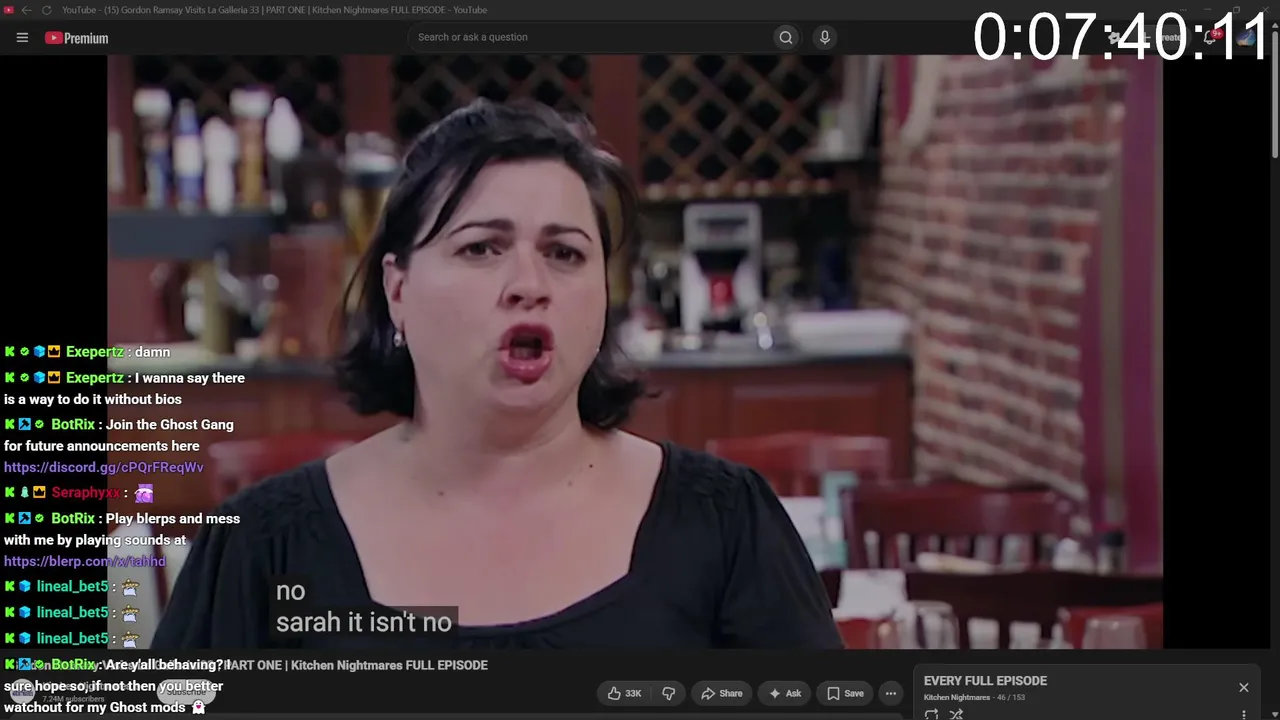The width and height of the screenshot is (1280, 720).
Task: Click chat text 'Play blerps and mess'
Action: 173,519
